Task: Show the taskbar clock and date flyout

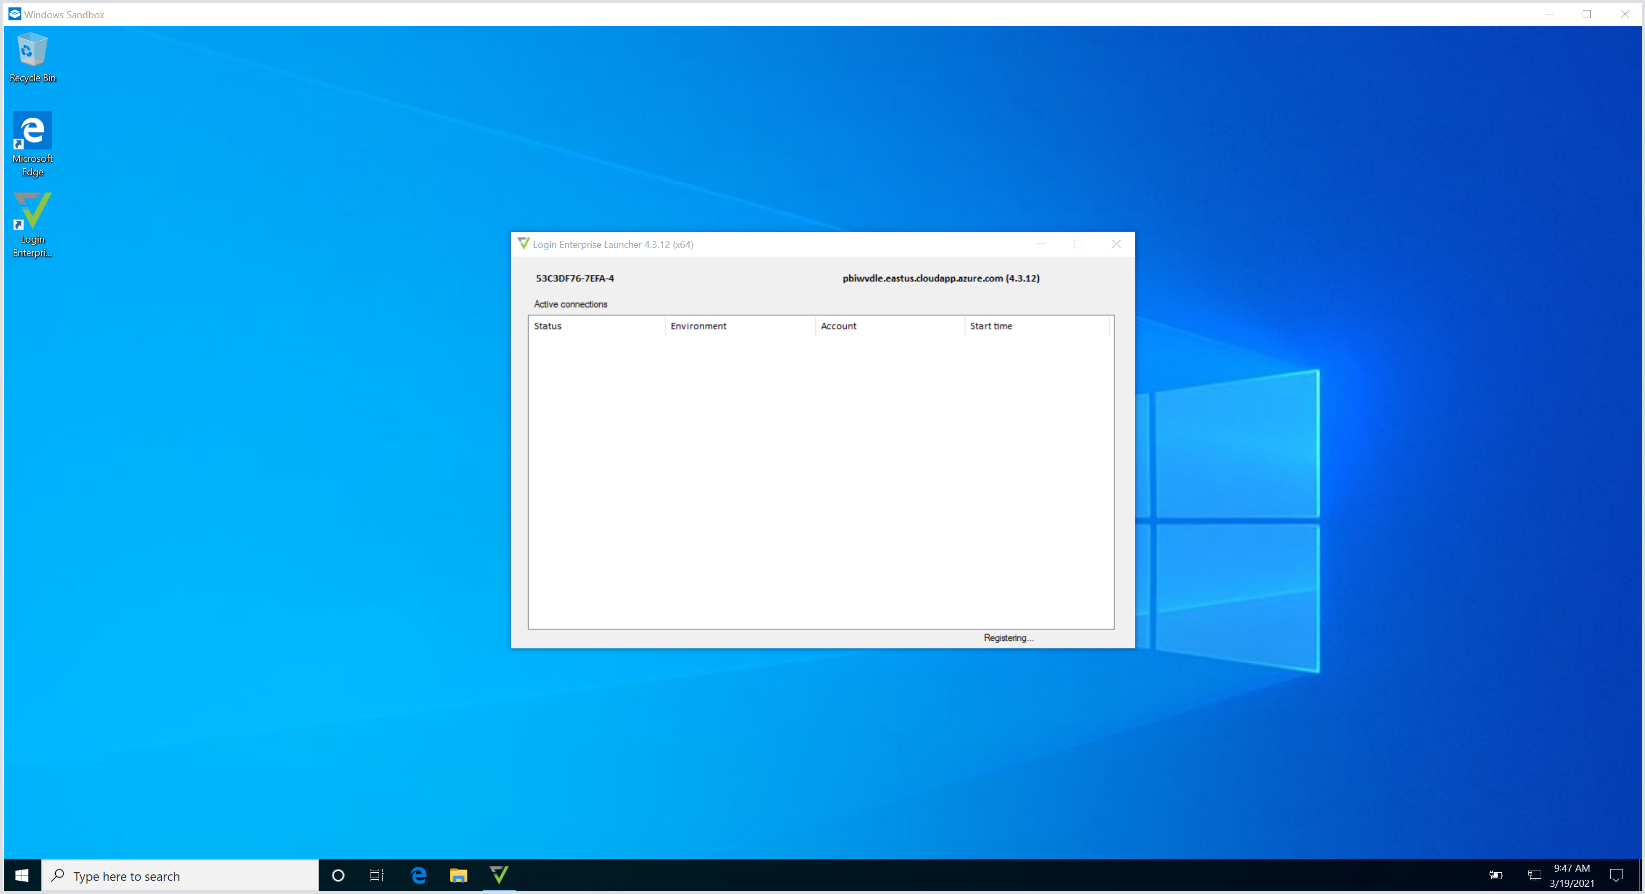Action: coord(1572,876)
